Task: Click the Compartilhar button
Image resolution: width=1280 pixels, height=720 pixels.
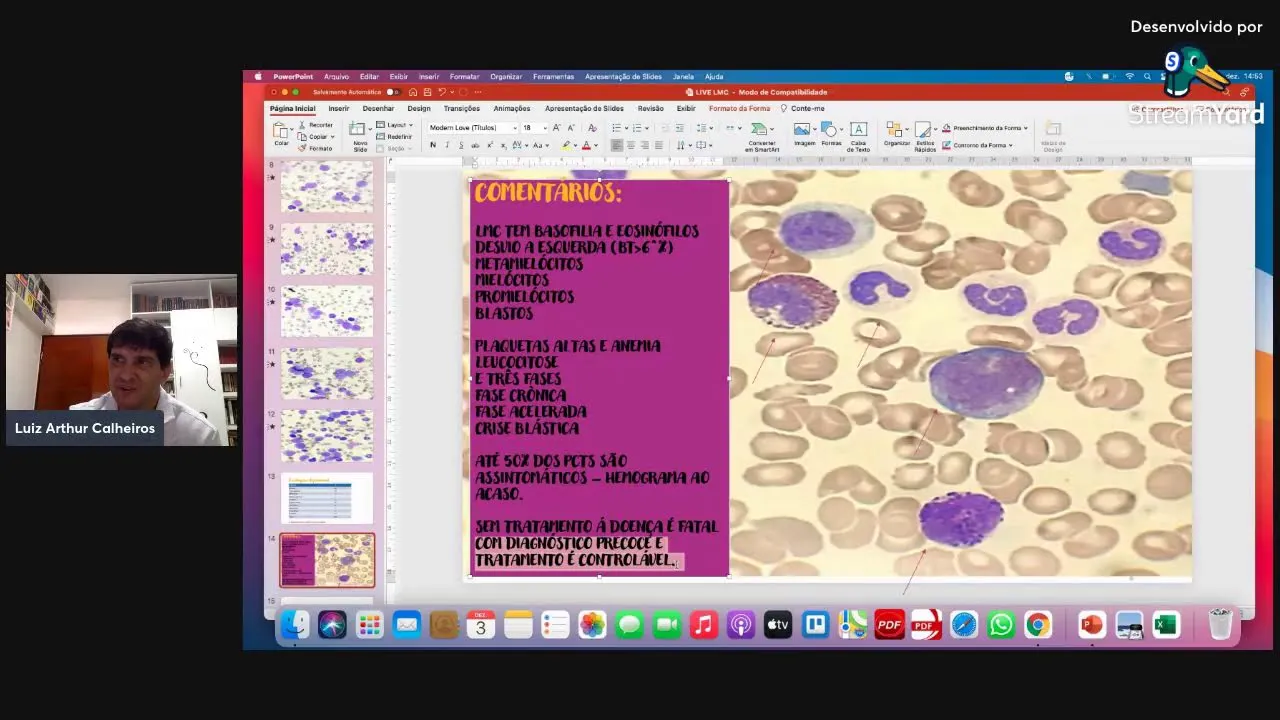Action: [x=1158, y=109]
